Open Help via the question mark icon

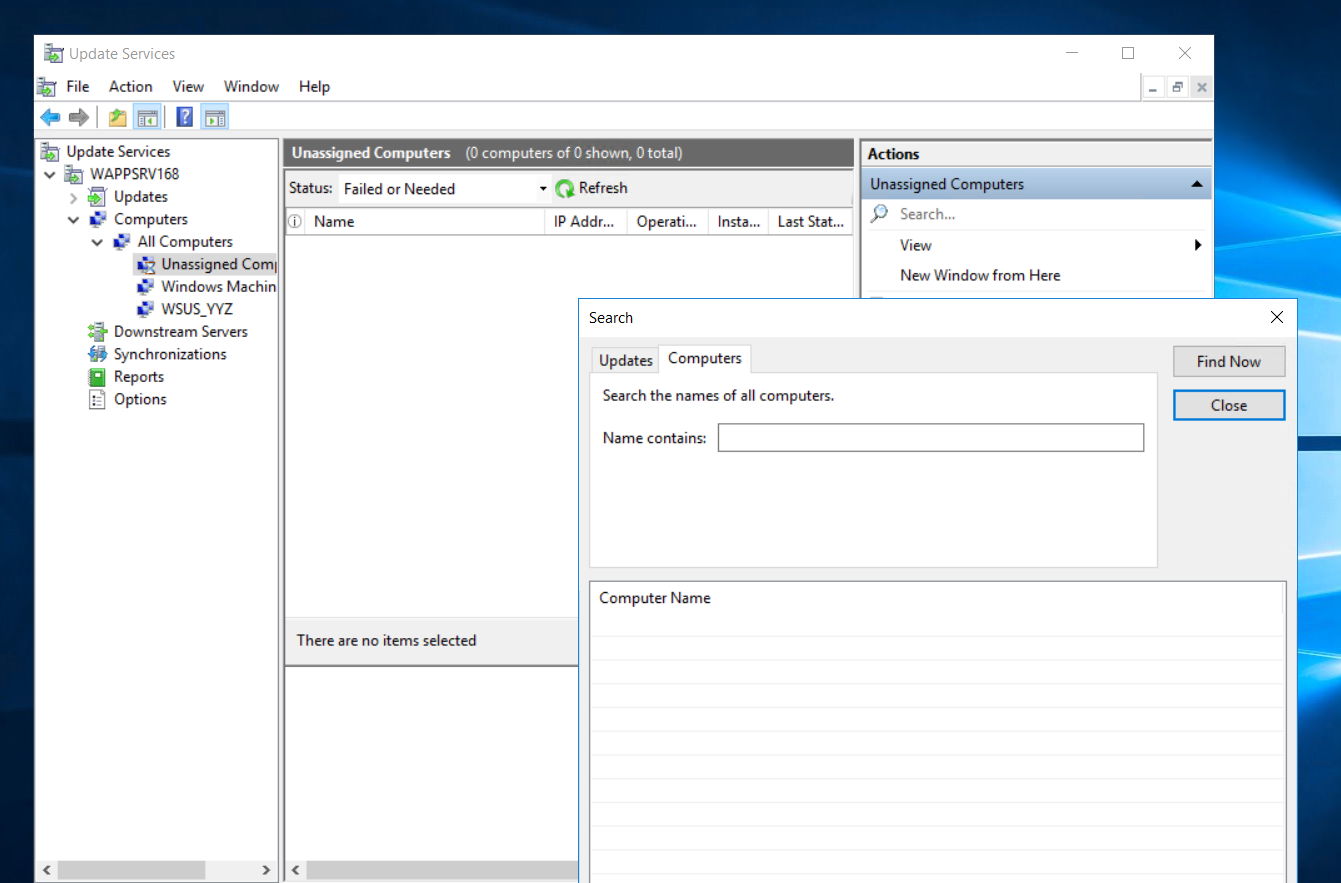tap(184, 118)
